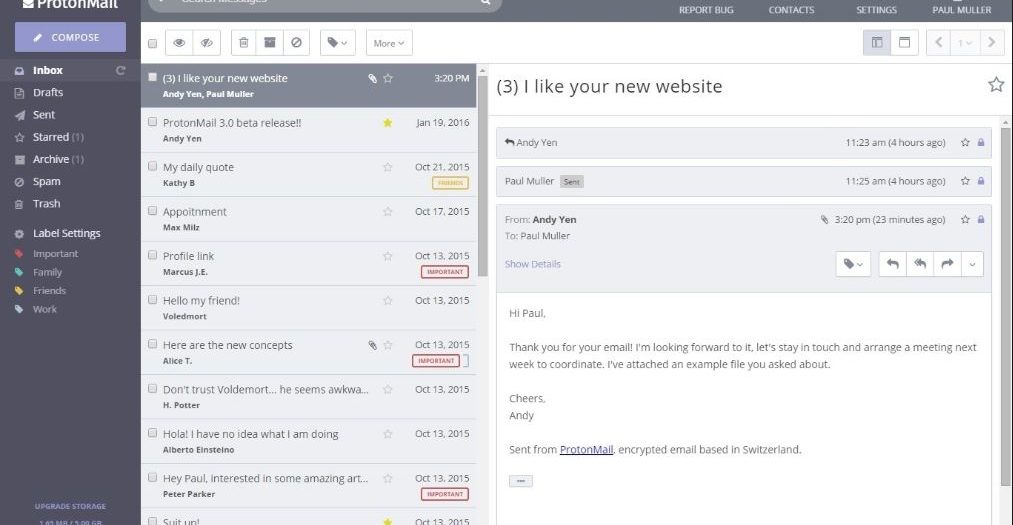Reply to Andy Yen's message

pyautogui.click(x=893, y=264)
